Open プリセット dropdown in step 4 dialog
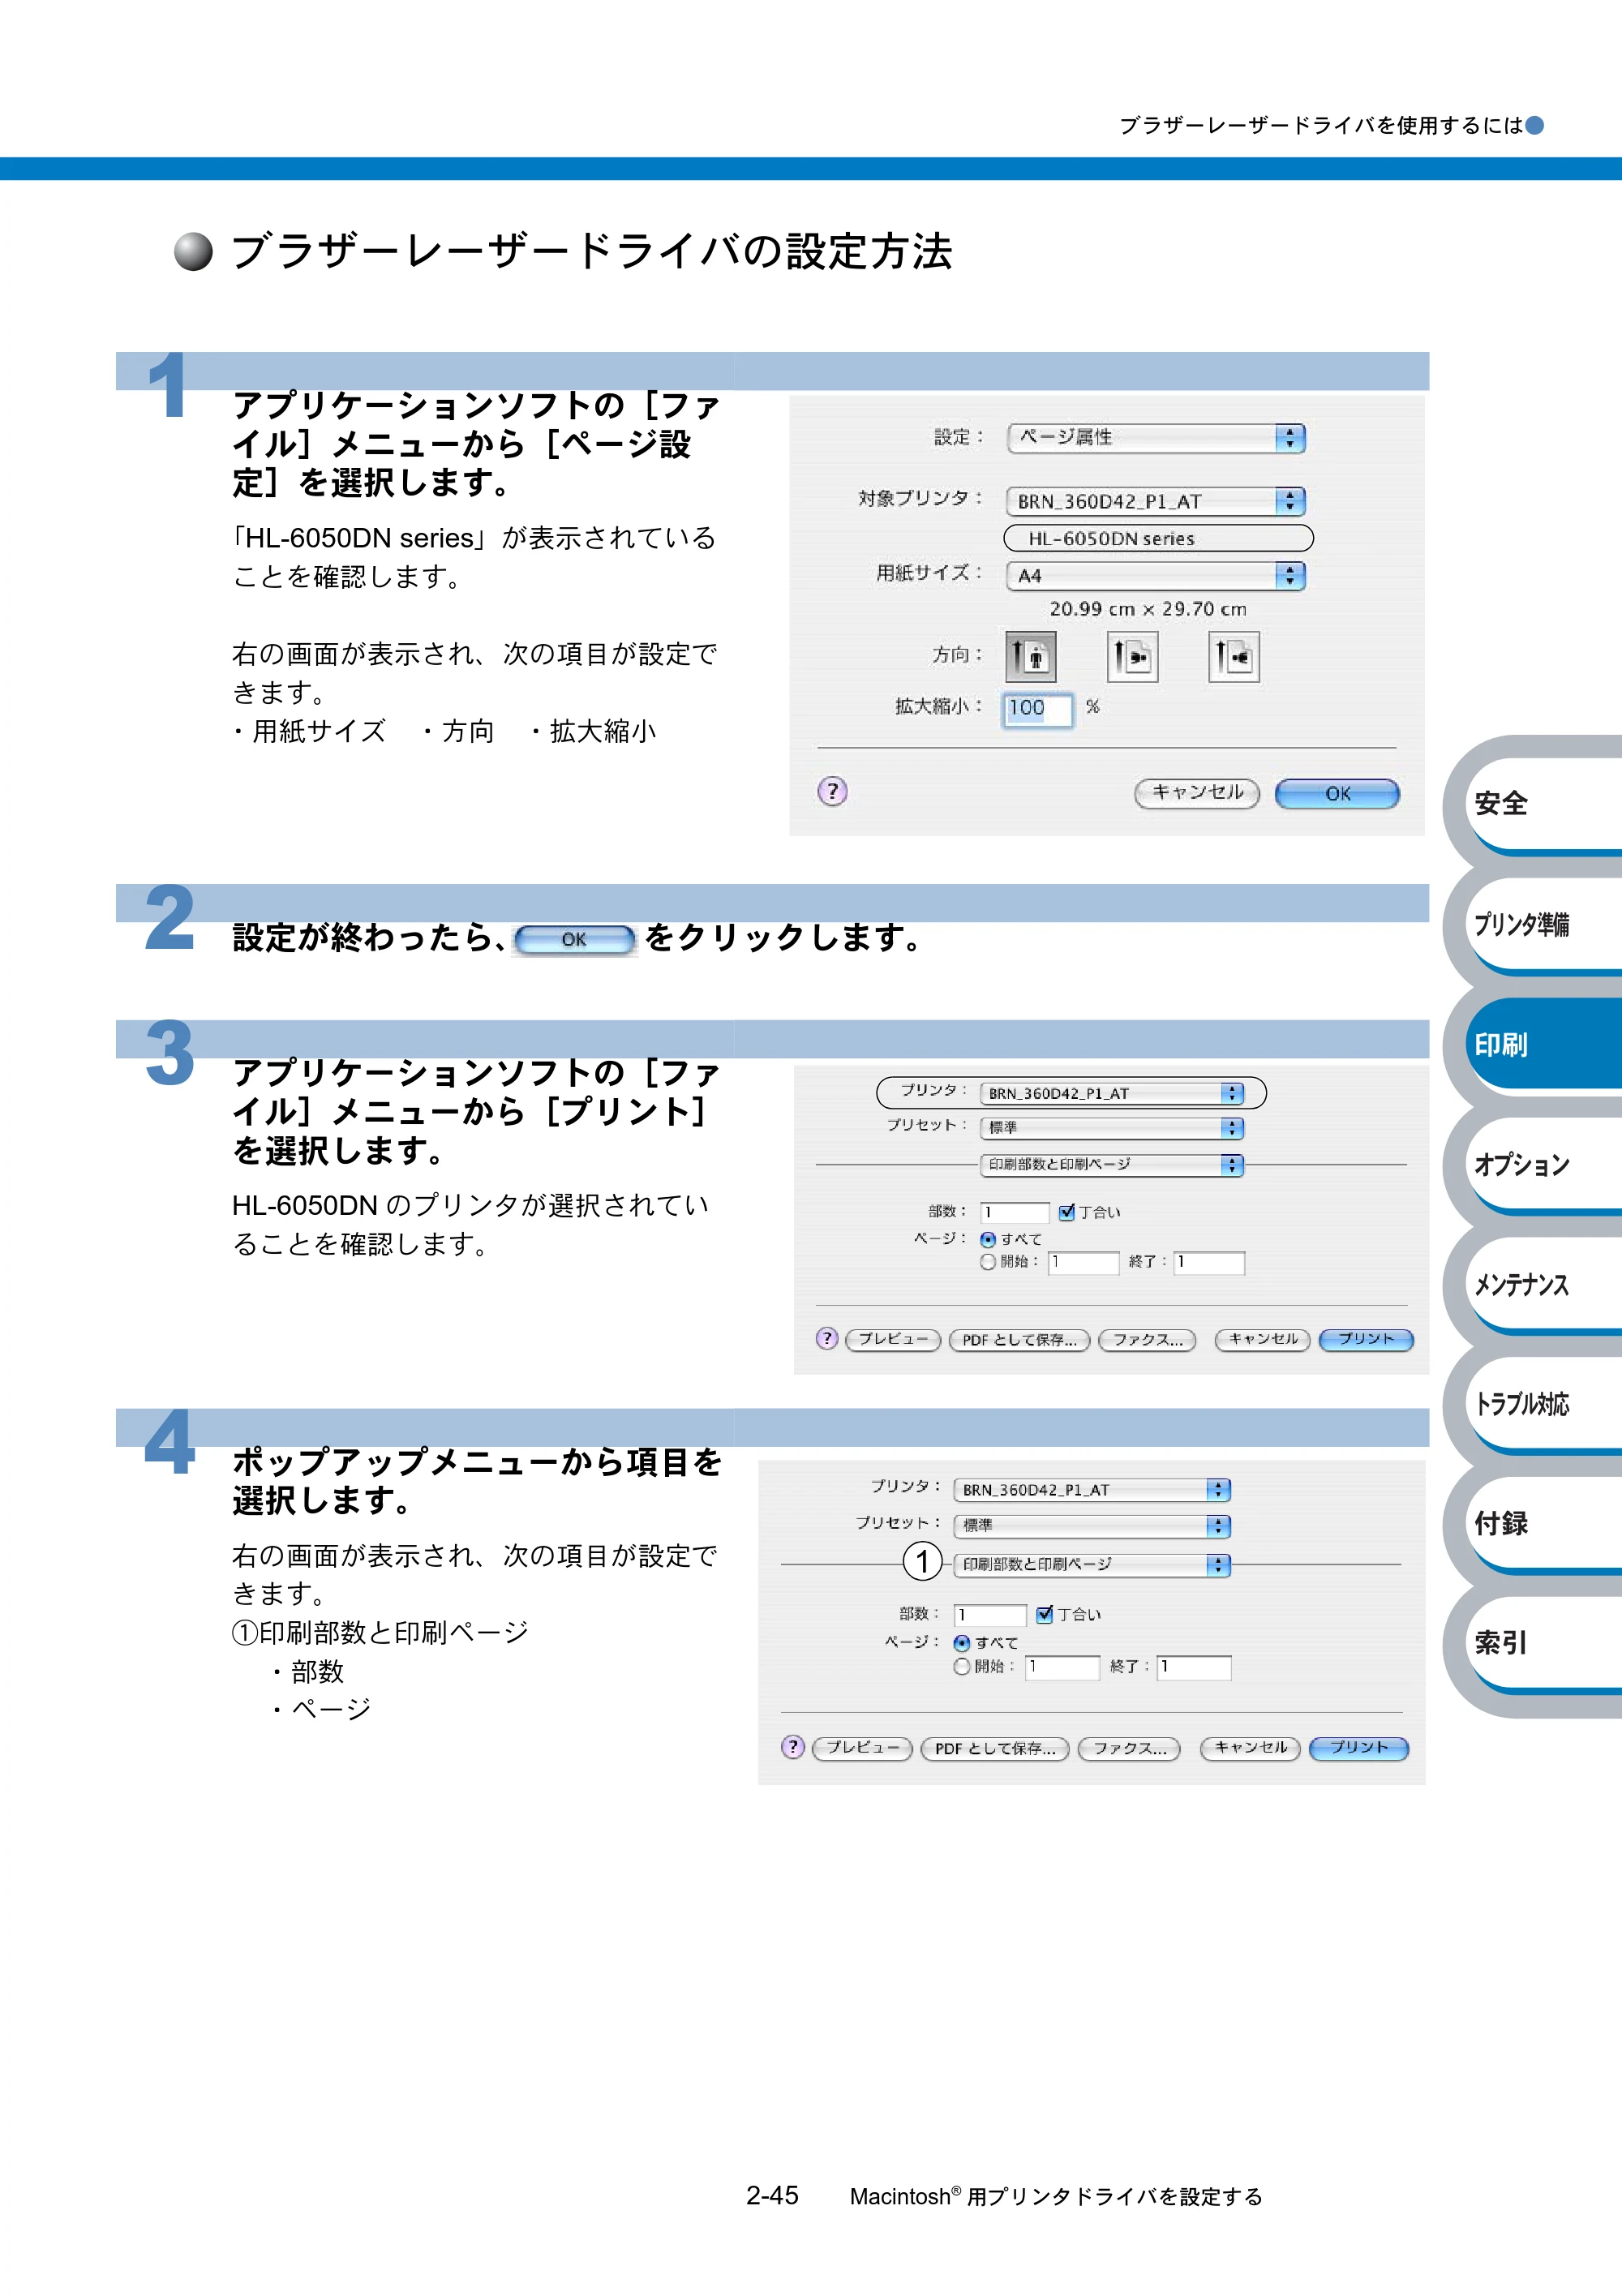The image size is (1622, 2296). 1093,1526
